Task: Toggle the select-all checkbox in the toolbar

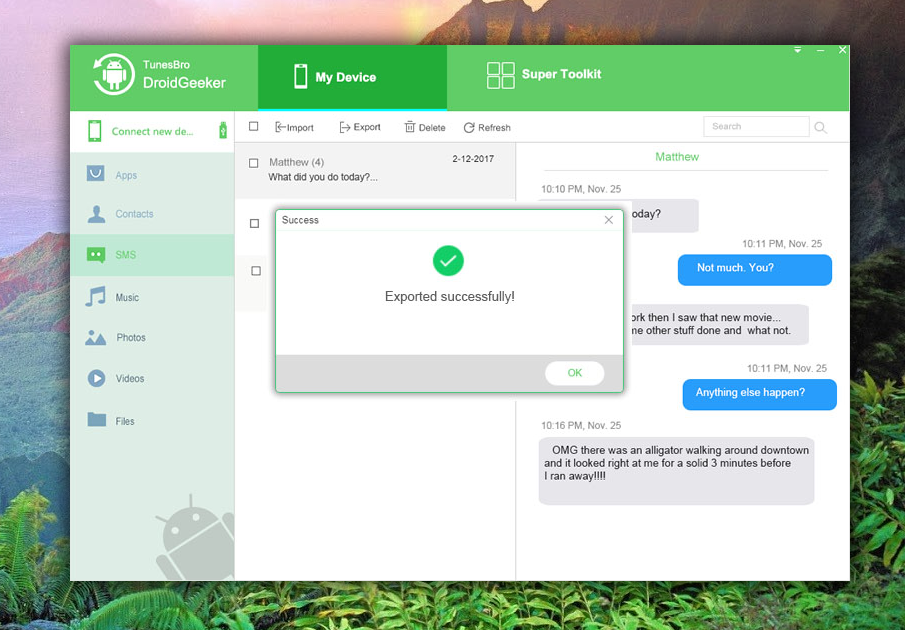Action: (x=253, y=126)
